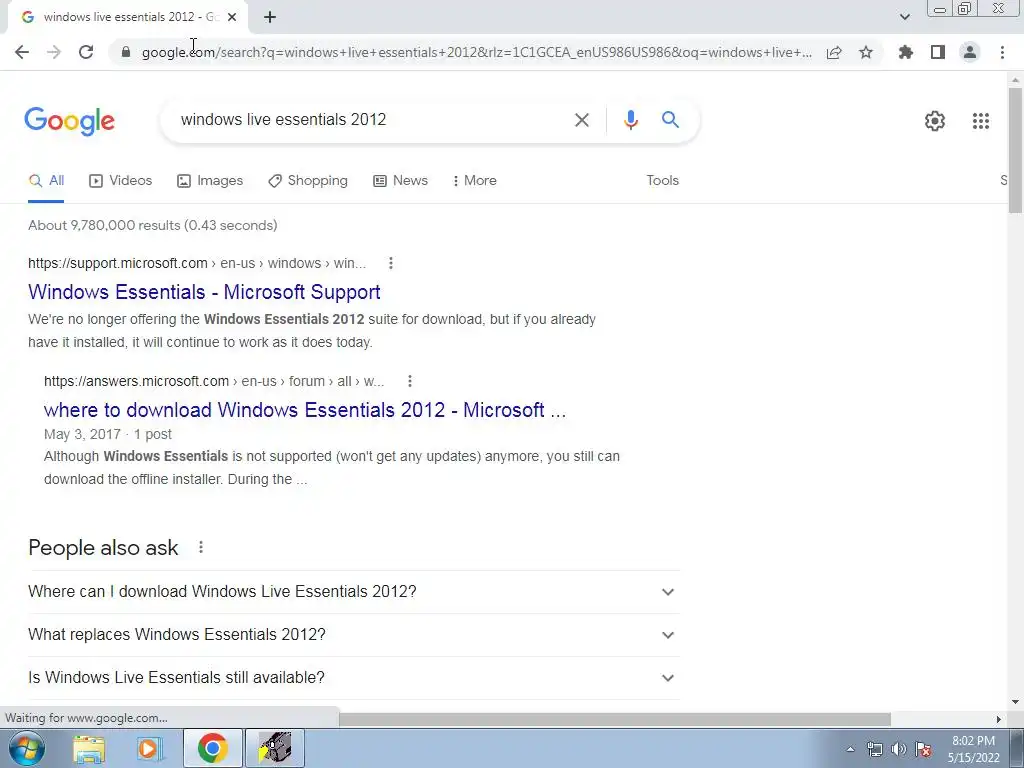Expand What replaces Windows Essentials 2012 question
This screenshot has width=1024, height=768.
(353, 635)
